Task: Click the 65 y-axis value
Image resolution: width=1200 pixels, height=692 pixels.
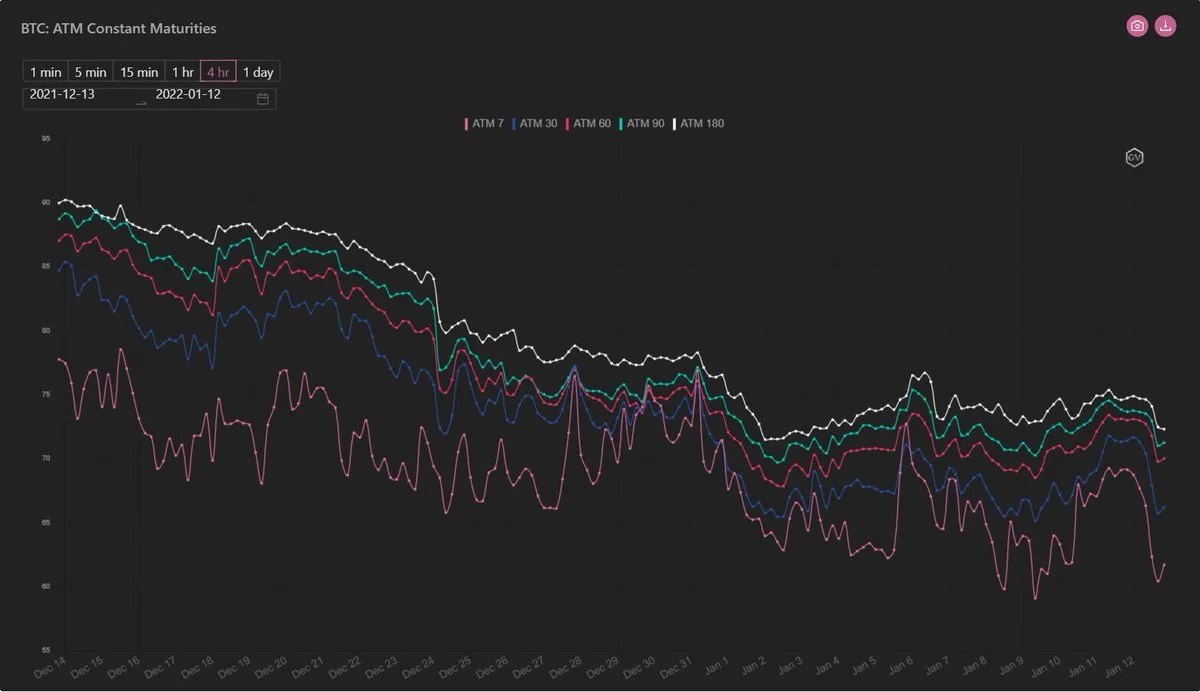Action: [x=46, y=523]
